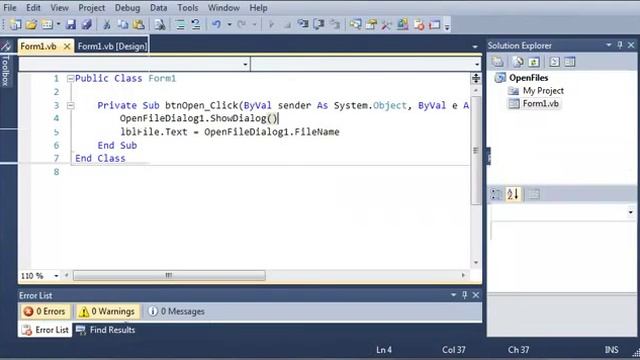Open the Project menu

pyautogui.click(x=91, y=8)
